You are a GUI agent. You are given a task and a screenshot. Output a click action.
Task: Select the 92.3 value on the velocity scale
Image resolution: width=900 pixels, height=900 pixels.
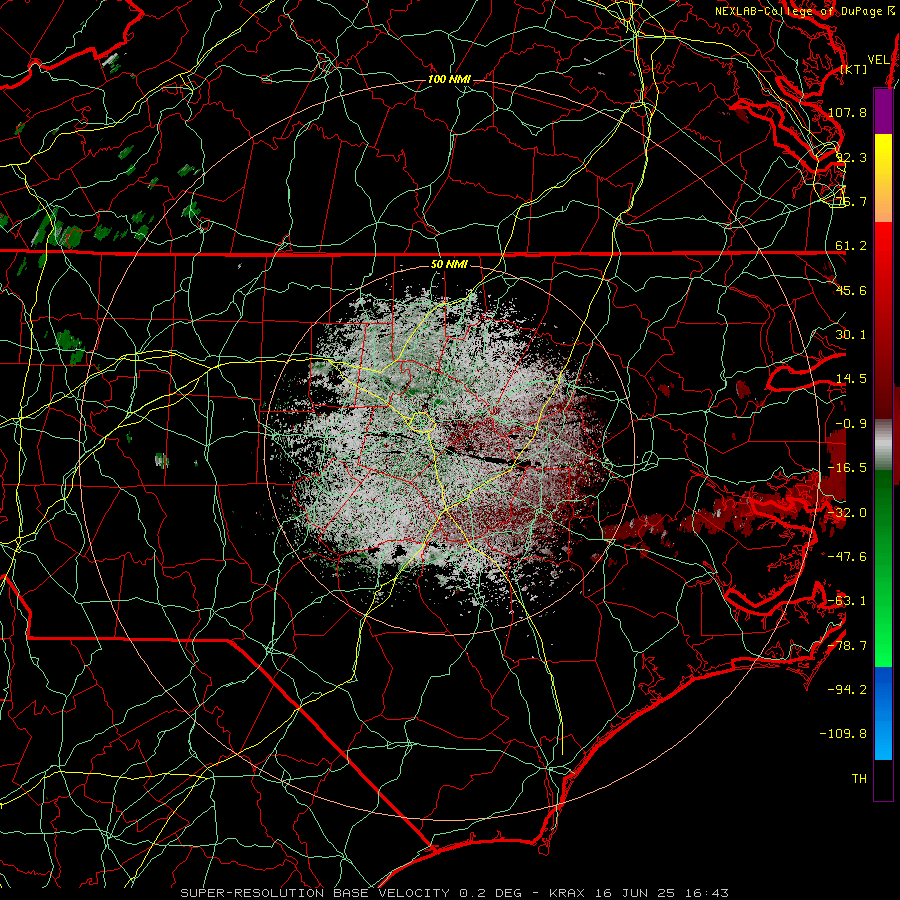pos(851,157)
